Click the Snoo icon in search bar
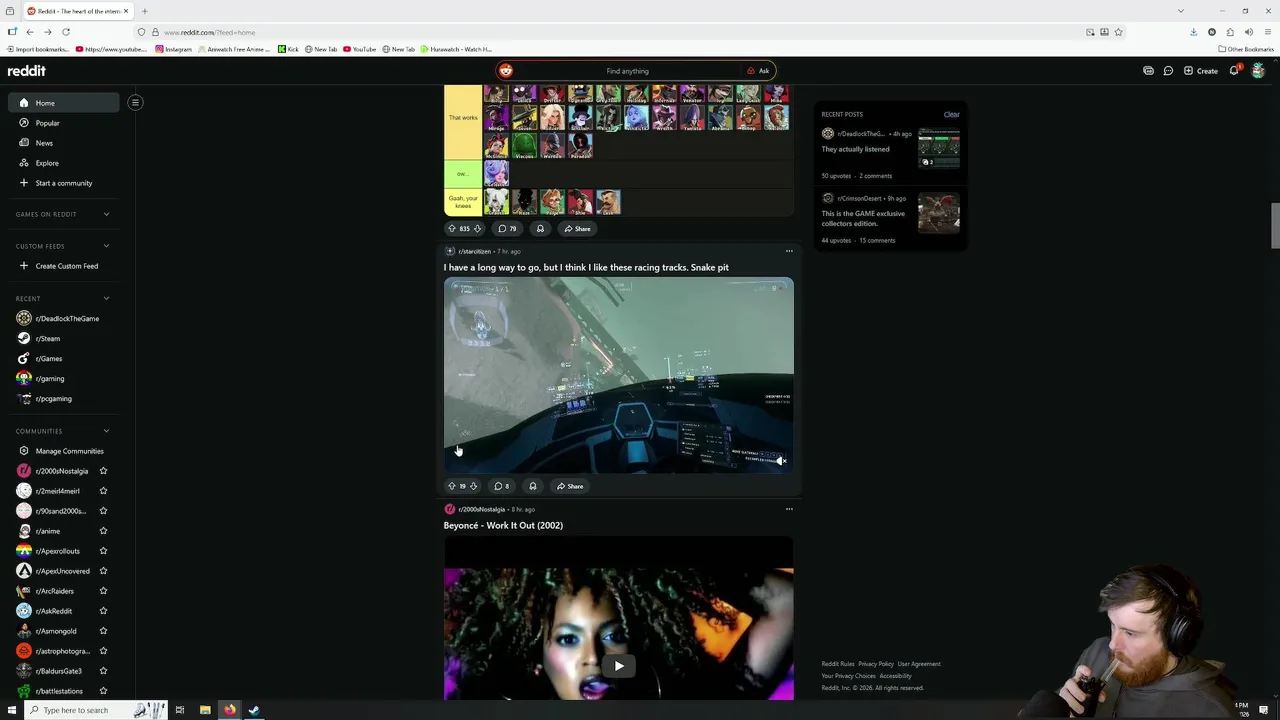1280x720 pixels. pyautogui.click(x=506, y=71)
